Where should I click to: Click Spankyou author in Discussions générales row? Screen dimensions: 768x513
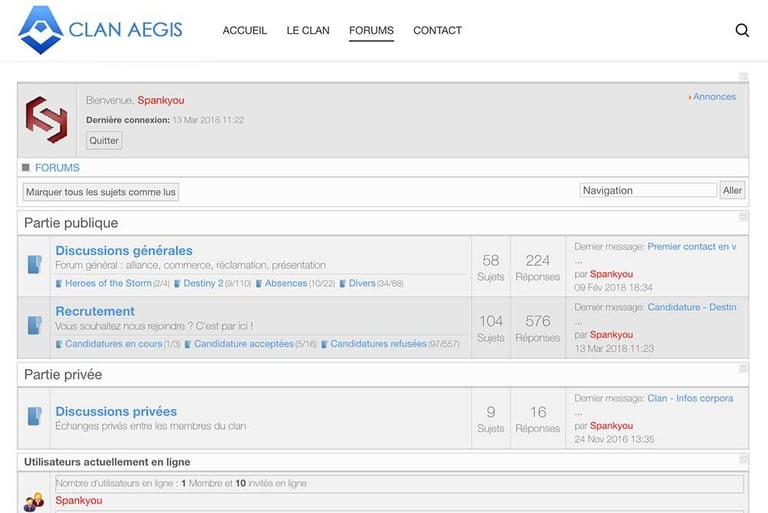tap(611, 274)
